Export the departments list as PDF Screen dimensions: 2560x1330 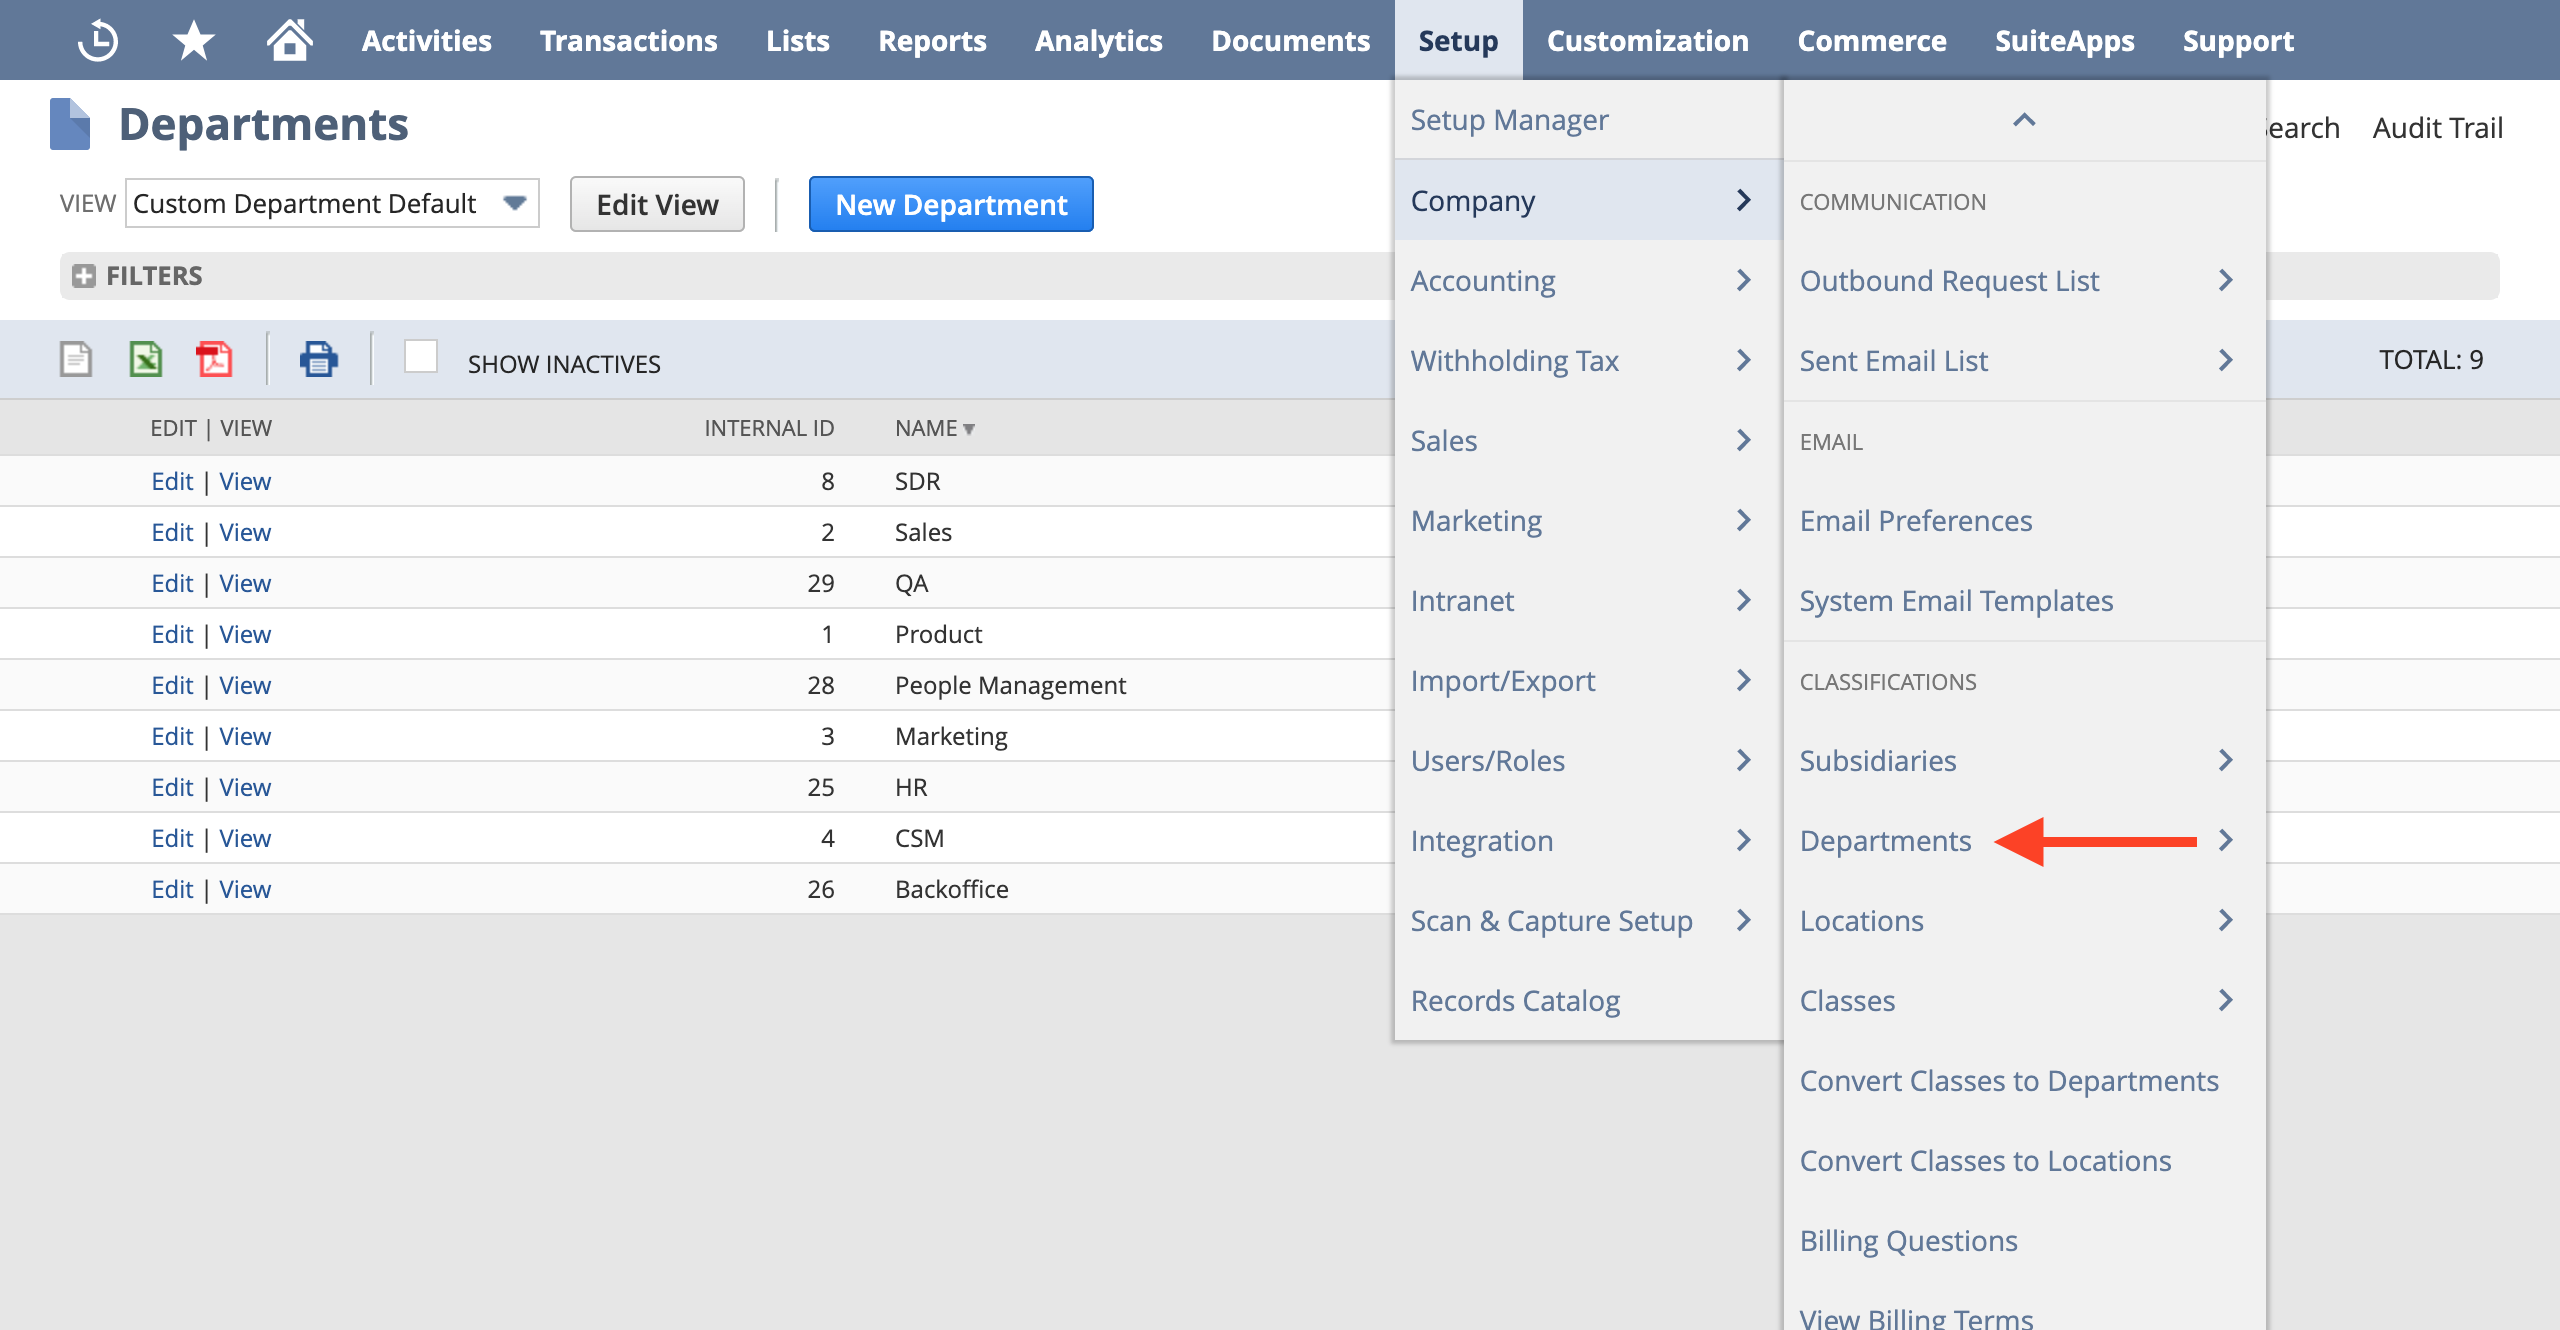[x=215, y=358]
